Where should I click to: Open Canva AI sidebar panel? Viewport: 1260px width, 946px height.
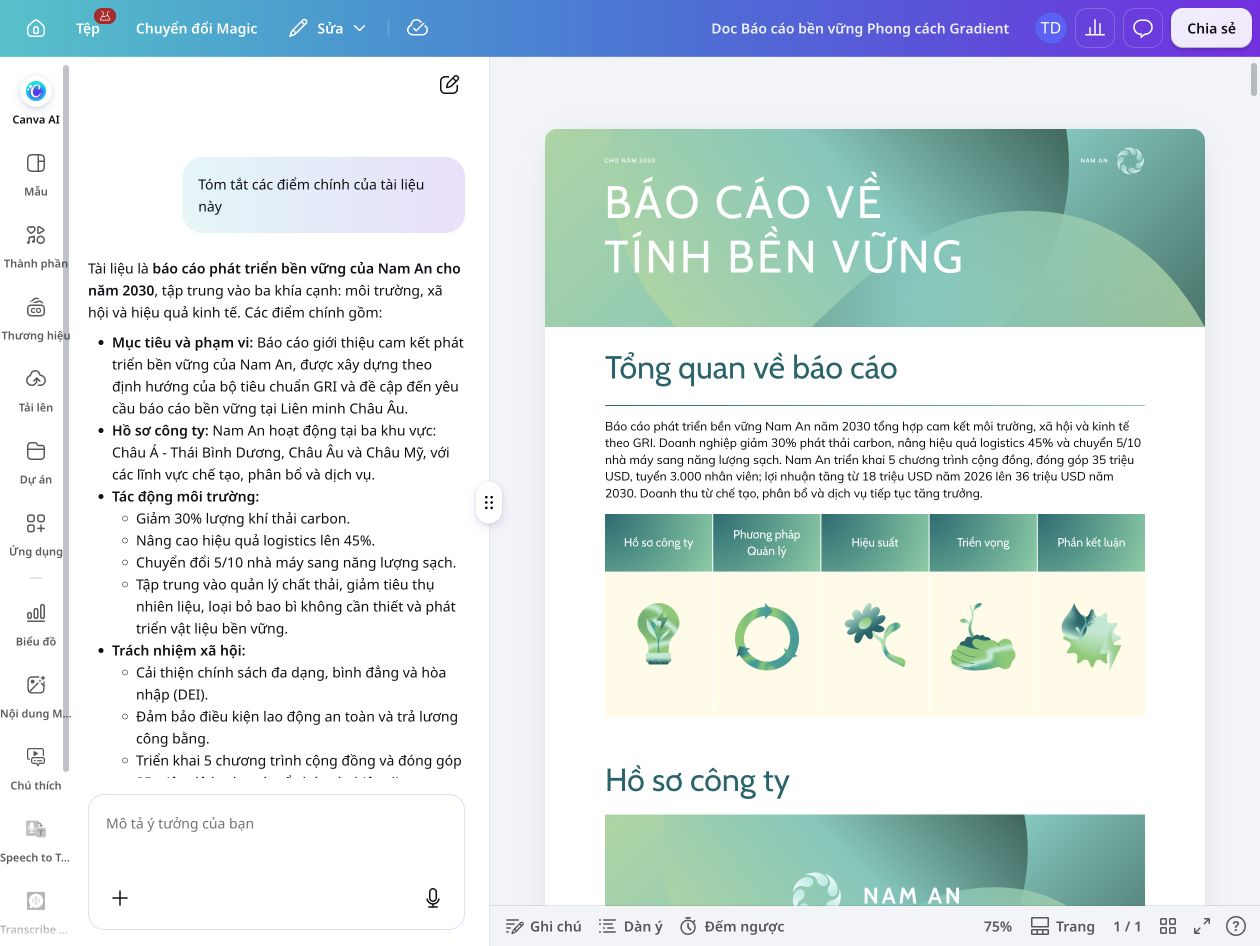click(x=36, y=101)
